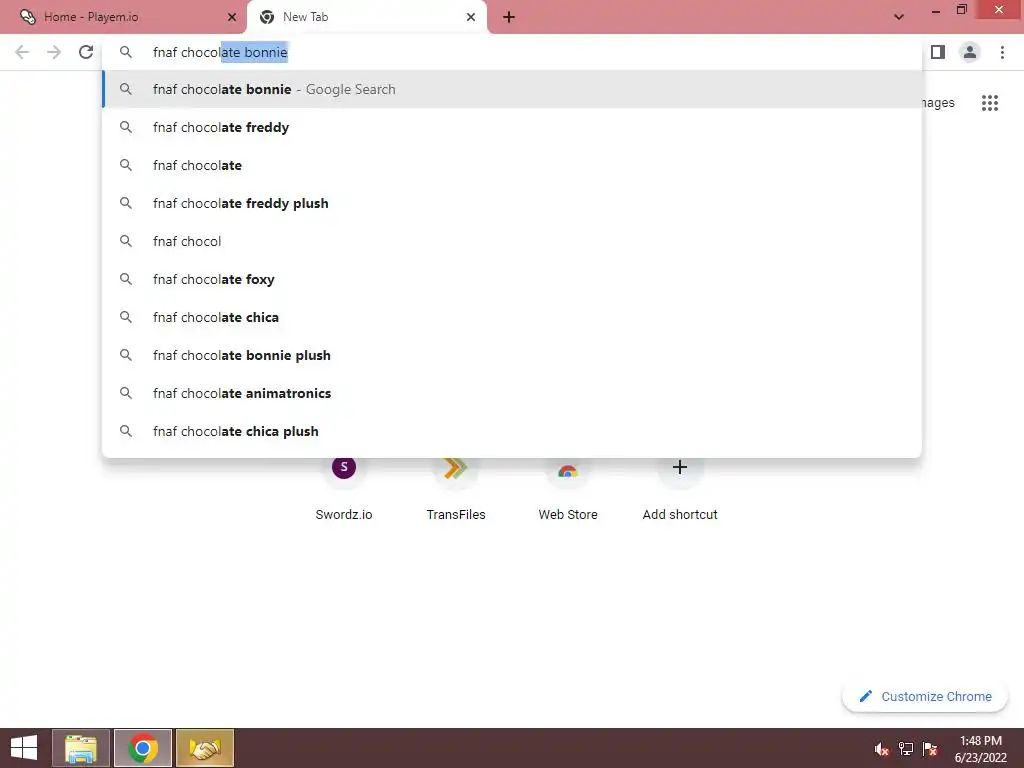Image resolution: width=1024 pixels, height=768 pixels.
Task: Click search icon beside 'fnaf chocol'
Action: [126, 241]
